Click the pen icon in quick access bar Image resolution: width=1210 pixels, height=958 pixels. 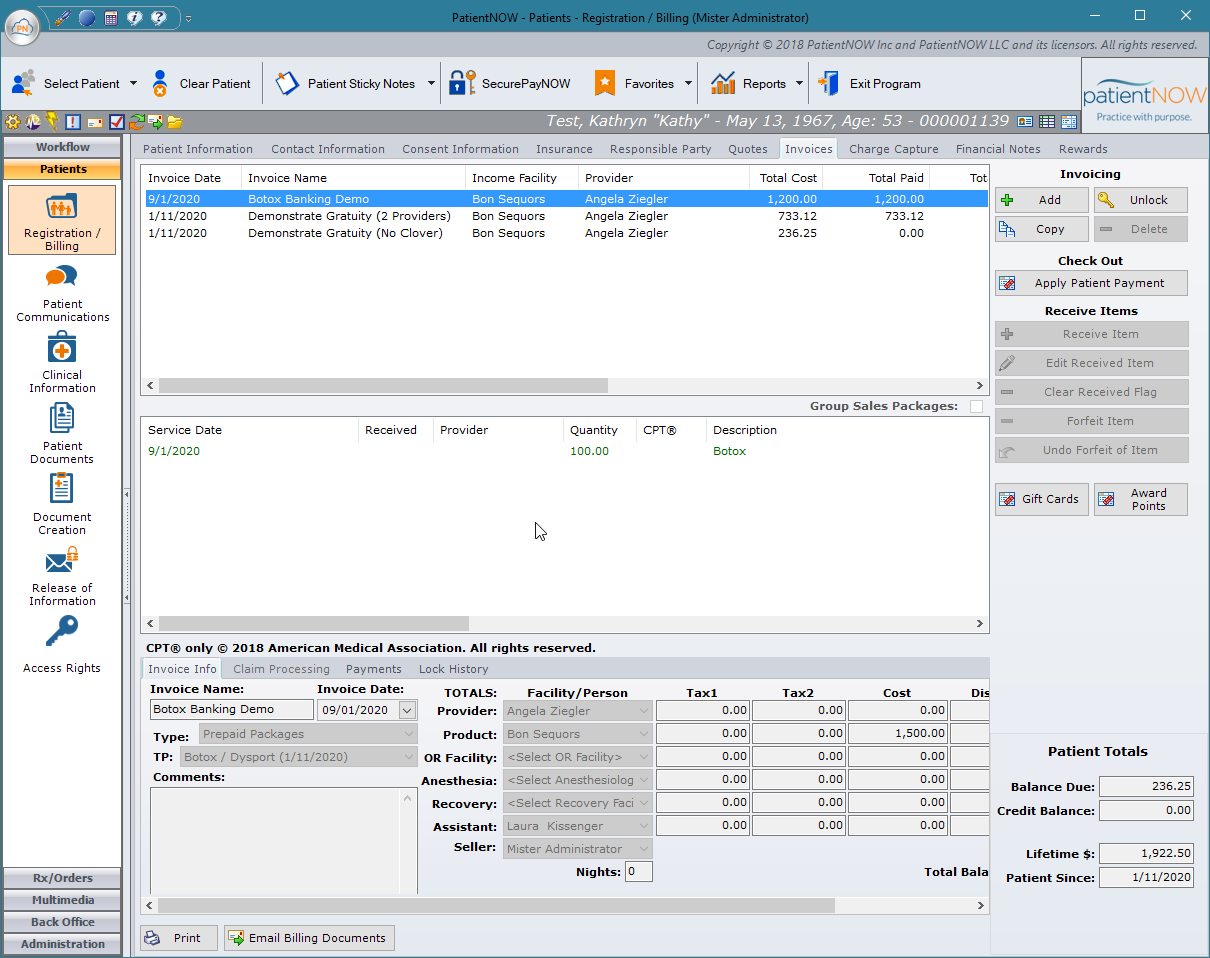(63, 17)
